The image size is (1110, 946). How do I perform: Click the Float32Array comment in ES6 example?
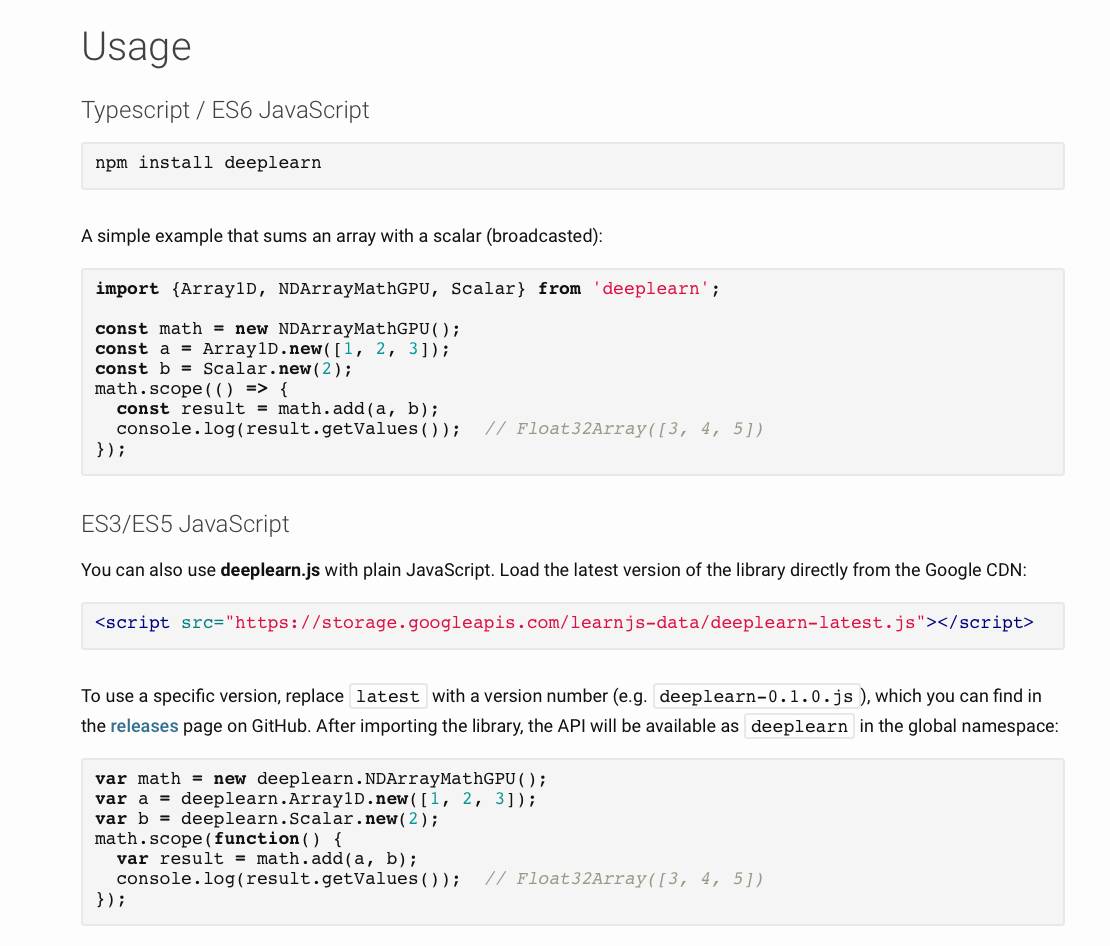tap(624, 429)
